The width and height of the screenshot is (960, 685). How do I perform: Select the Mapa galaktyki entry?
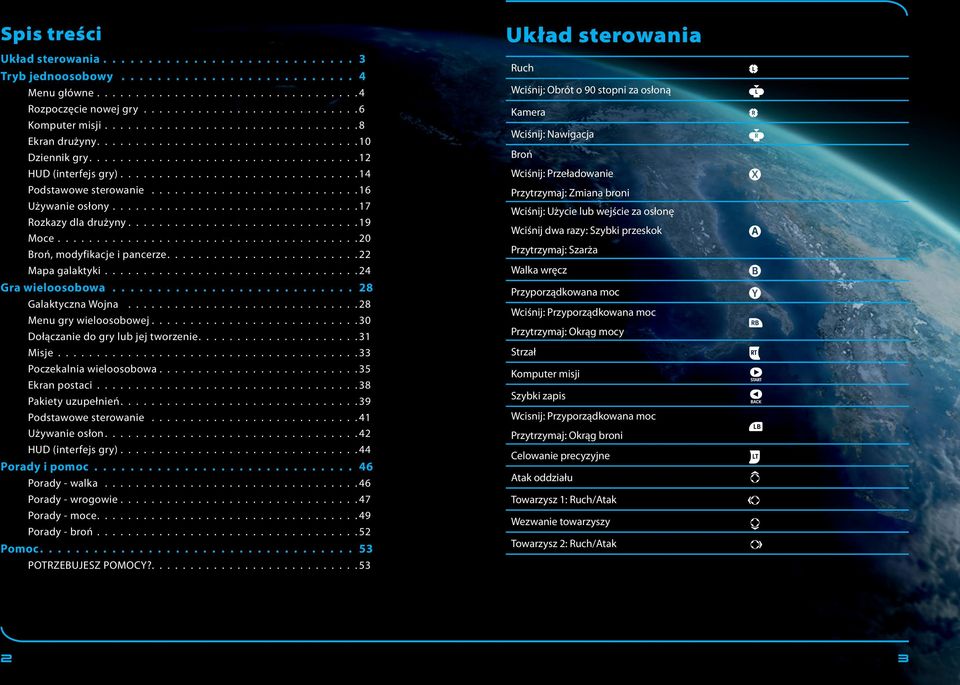point(199,271)
